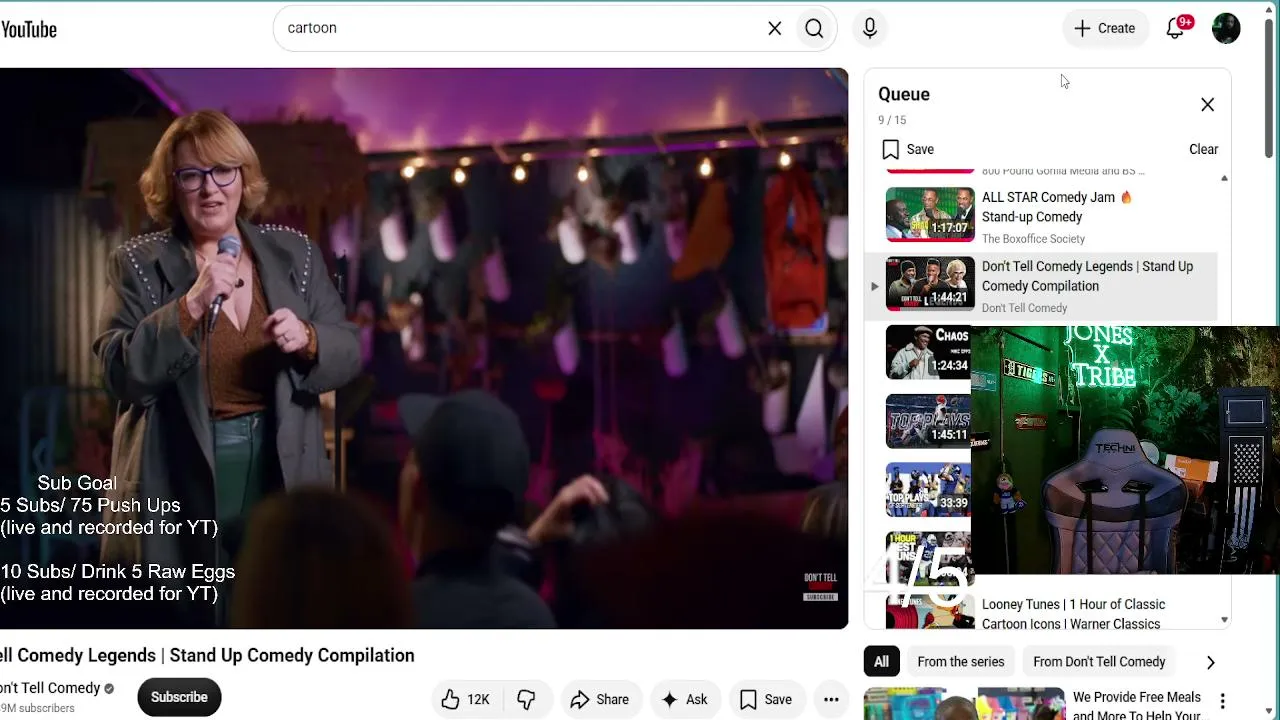Viewport: 1280px width, 720px height.
Task: Select From the series chip
Action: click(x=961, y=661)
